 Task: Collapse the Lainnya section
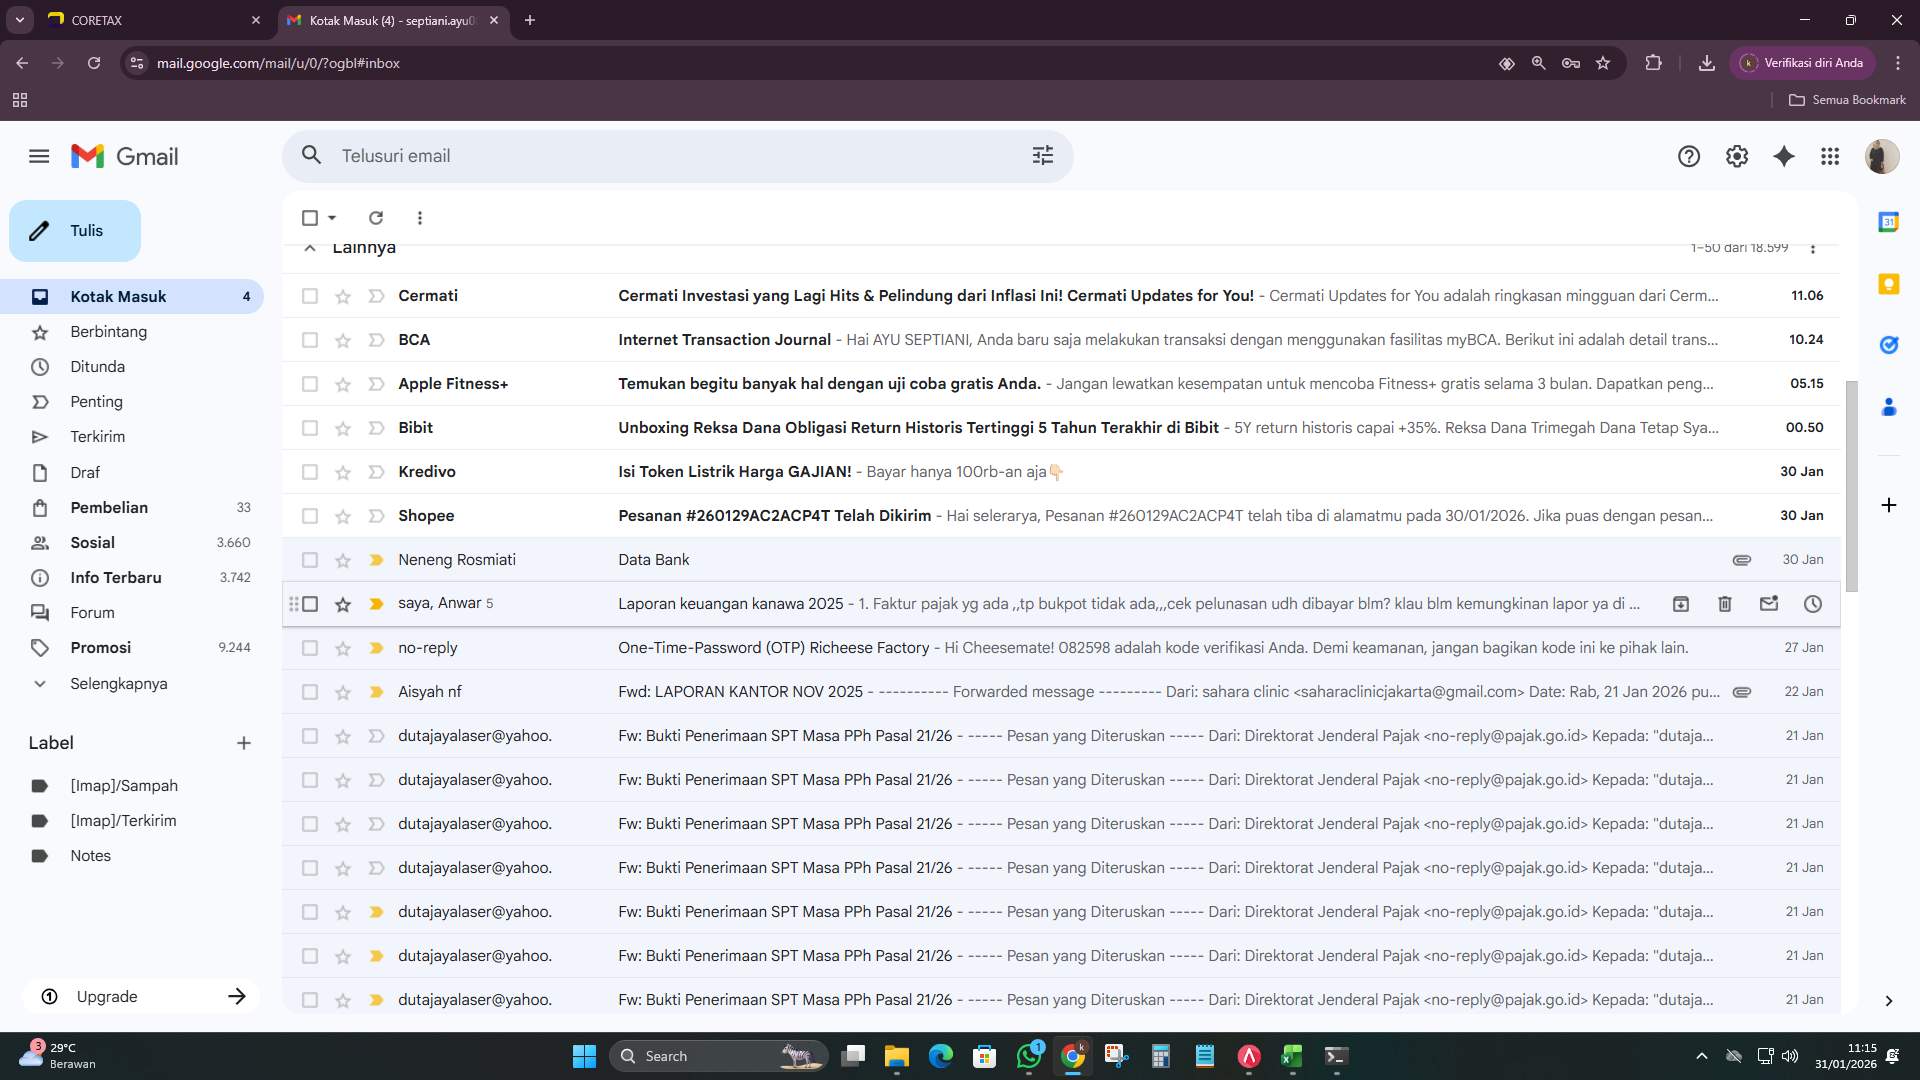tap(310, 248)
